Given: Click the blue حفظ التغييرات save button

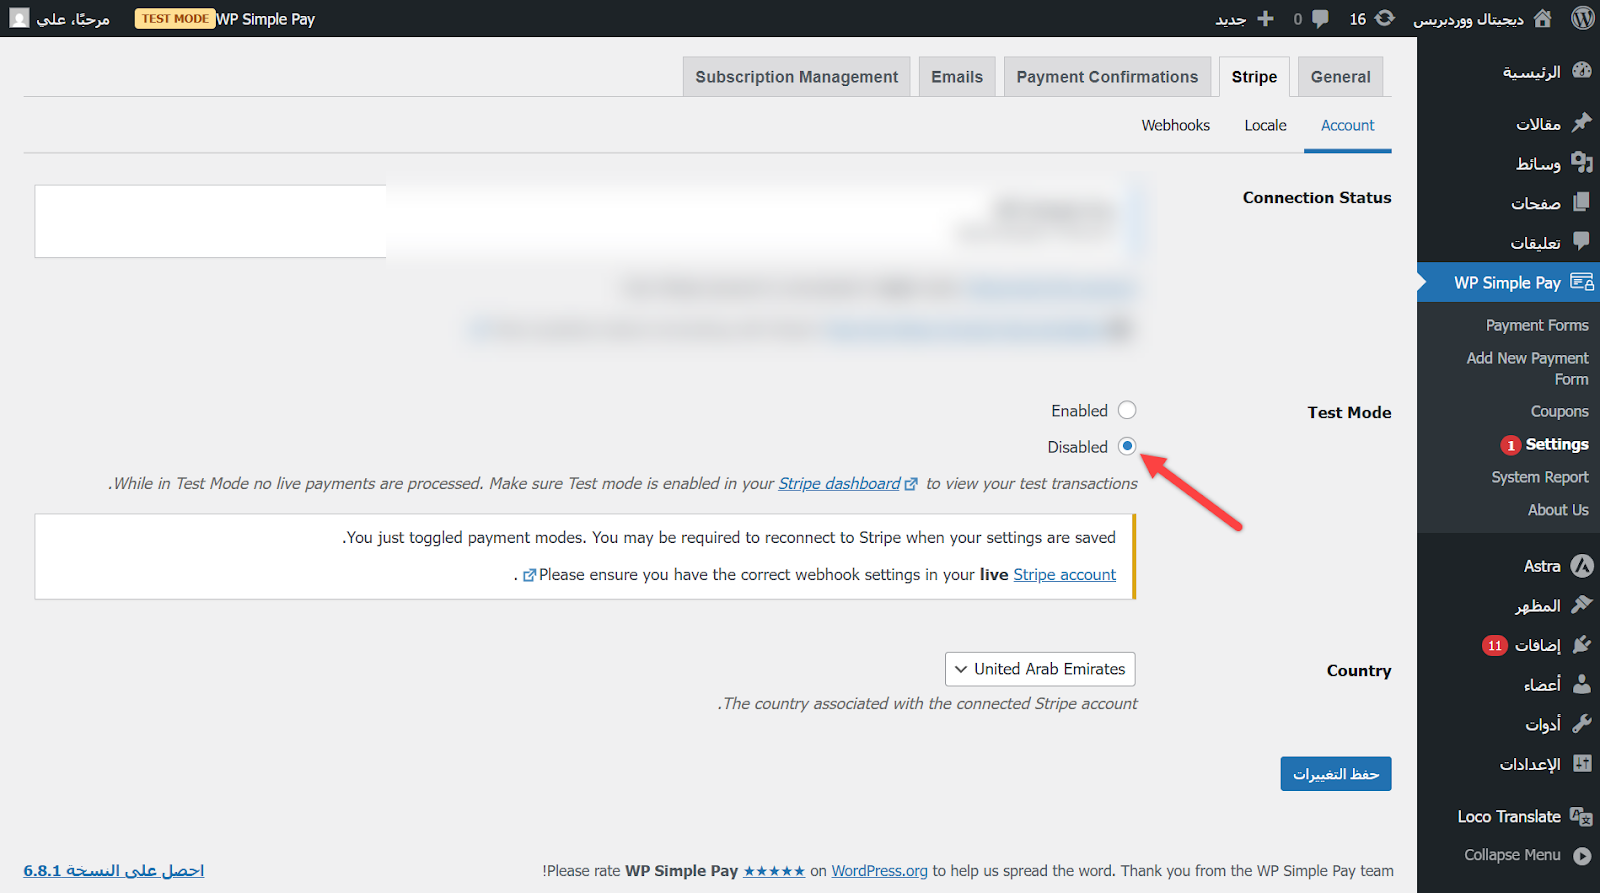Looking at the screenshot, I should (x=1335, y=774).
